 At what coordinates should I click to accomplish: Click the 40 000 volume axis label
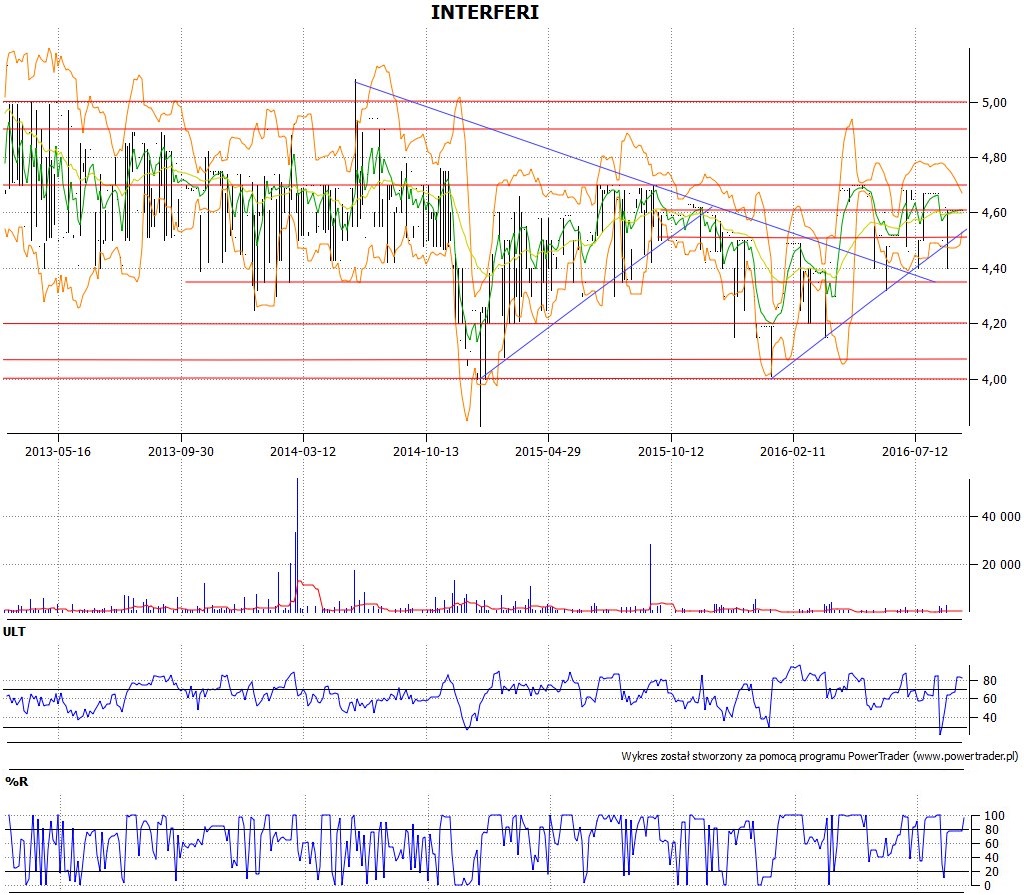coord(1001,517)
